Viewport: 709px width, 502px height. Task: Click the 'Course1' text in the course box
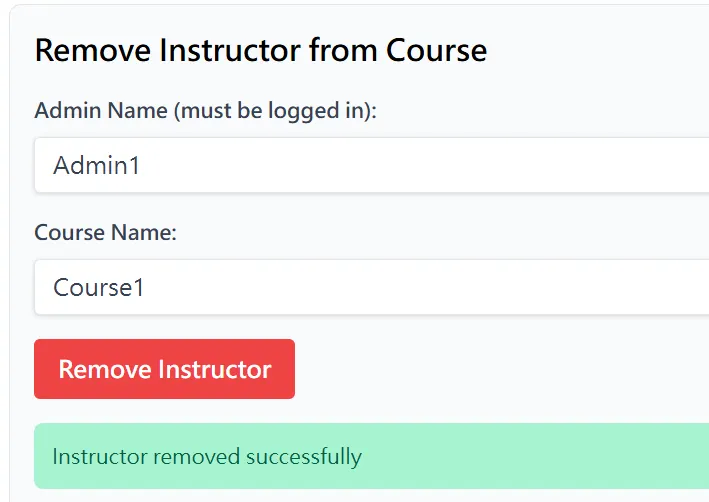tap(99, 288)
